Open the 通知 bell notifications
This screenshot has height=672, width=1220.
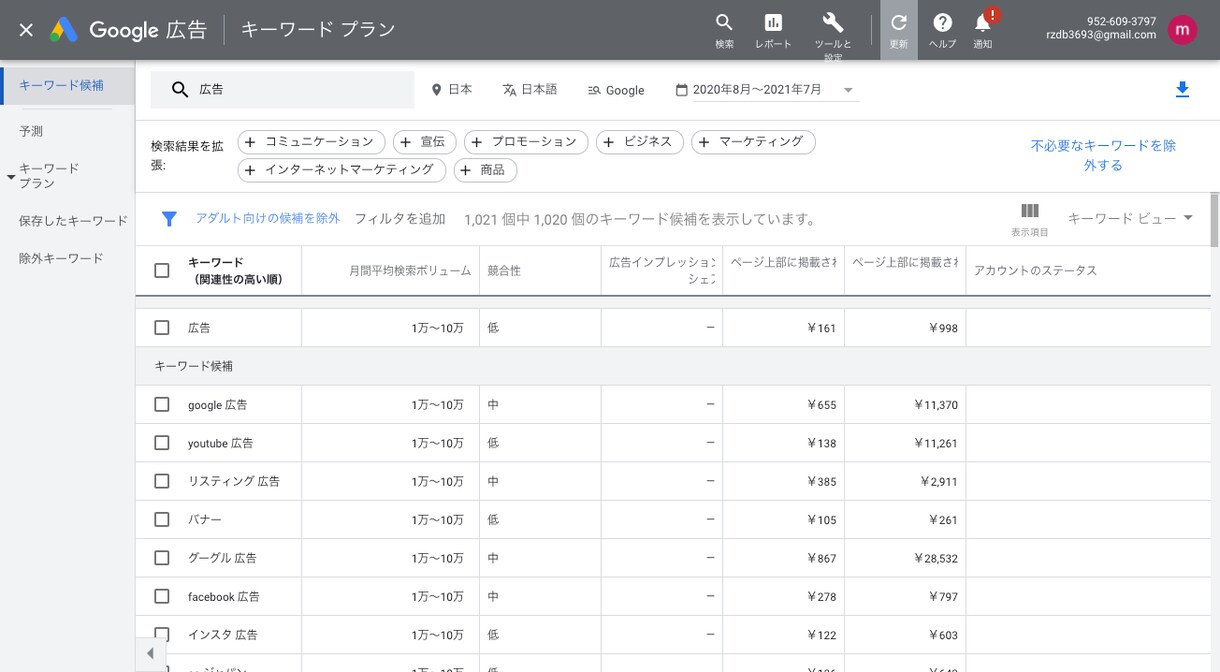pos(983,30)
